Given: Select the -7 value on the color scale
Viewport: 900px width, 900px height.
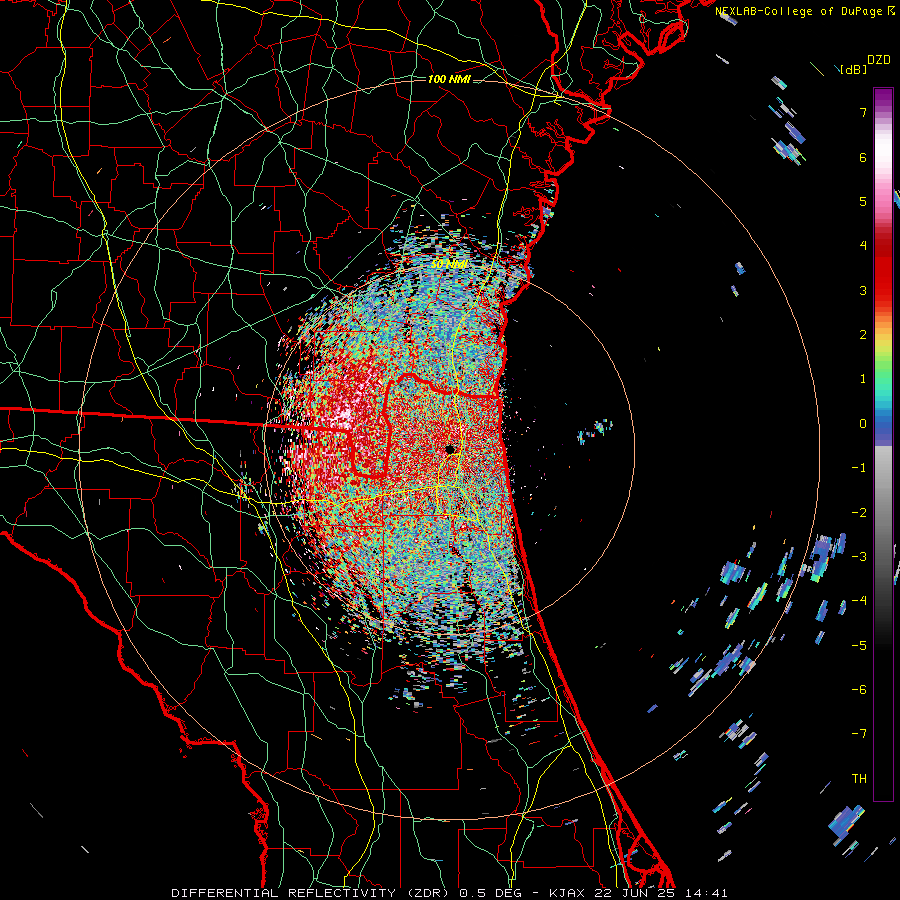Looking at the screenshot, I should [x=859, y=734].
